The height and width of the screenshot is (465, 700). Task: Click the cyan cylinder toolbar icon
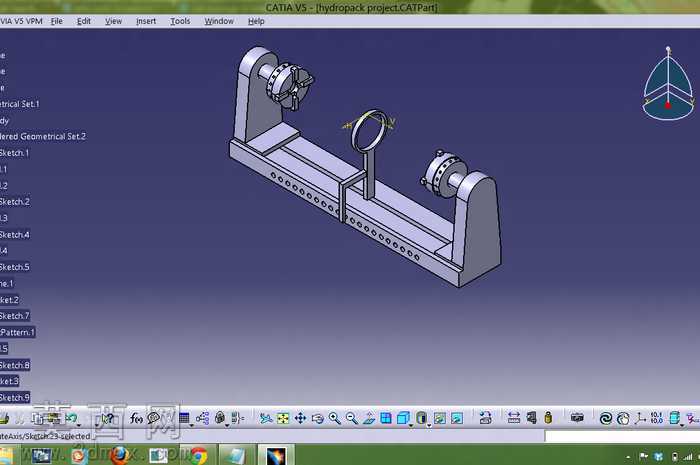(x=675, y=418)
